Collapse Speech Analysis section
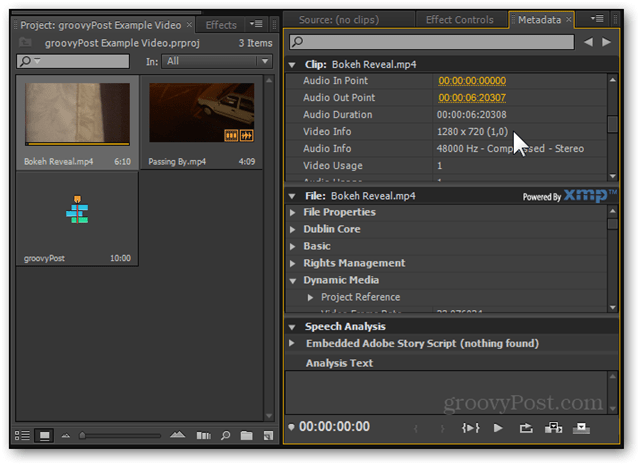 click(x=292, y=327)
